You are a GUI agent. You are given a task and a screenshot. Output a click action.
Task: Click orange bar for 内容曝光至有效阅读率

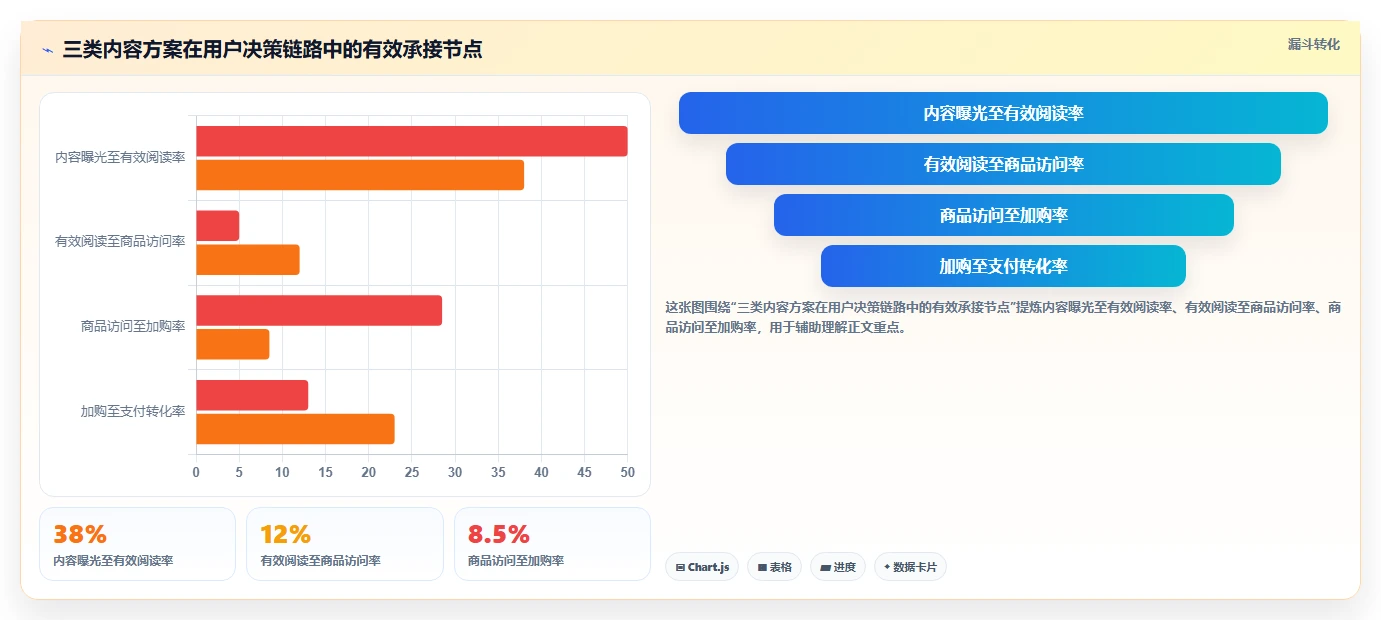tap(360, 175)
